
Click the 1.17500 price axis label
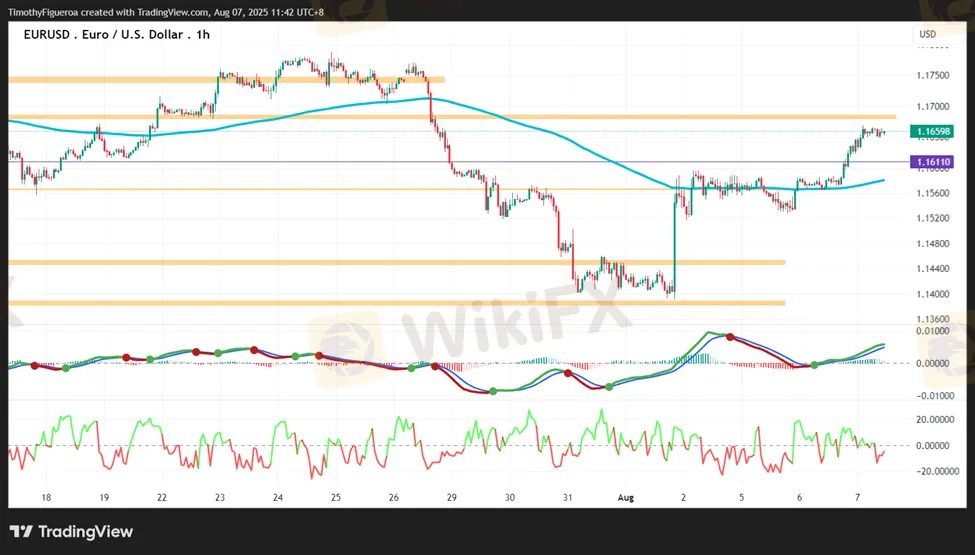(933, 75)
